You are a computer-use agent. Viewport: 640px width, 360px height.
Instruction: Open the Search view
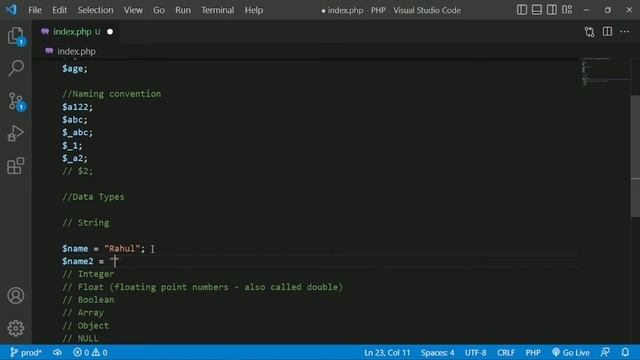tap(16, 68)
